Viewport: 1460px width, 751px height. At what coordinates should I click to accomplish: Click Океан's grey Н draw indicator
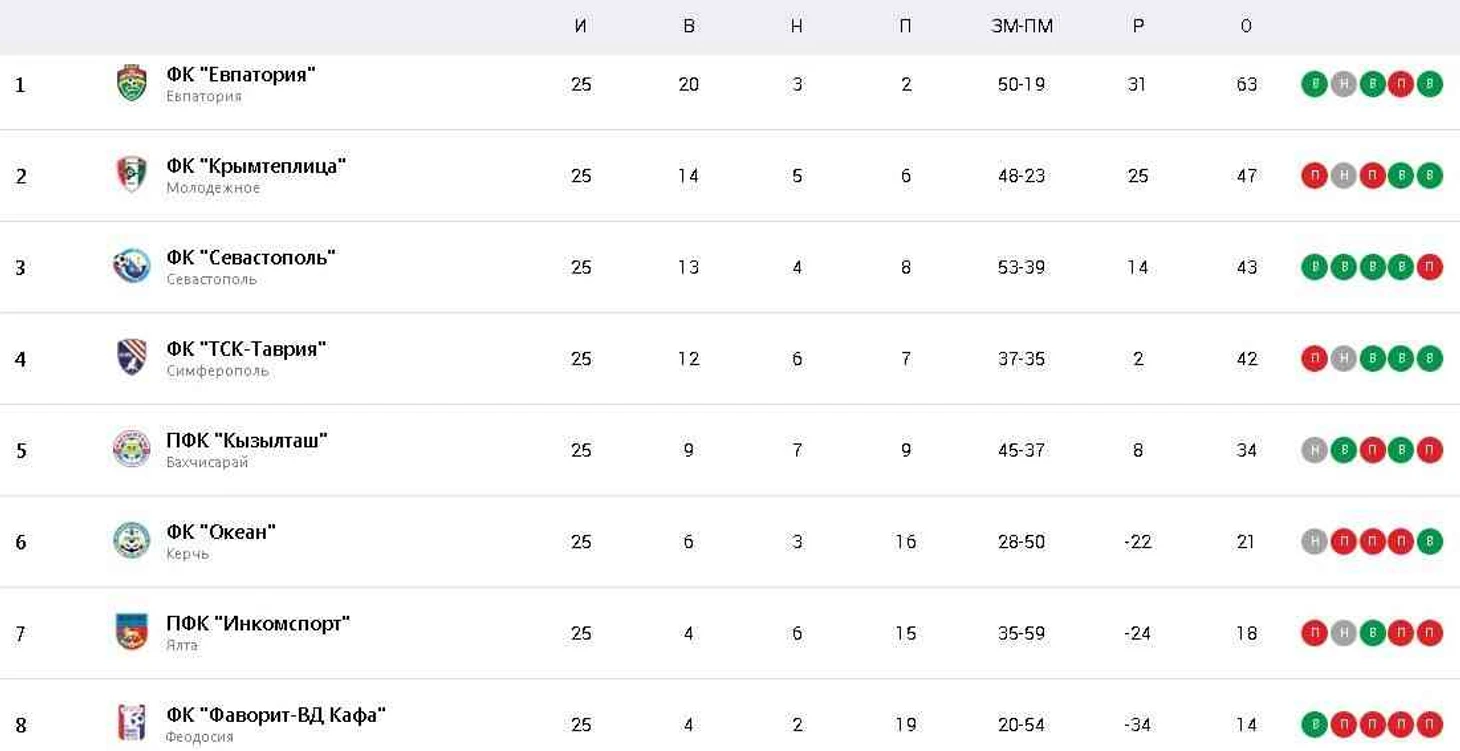coord(1314,541)
